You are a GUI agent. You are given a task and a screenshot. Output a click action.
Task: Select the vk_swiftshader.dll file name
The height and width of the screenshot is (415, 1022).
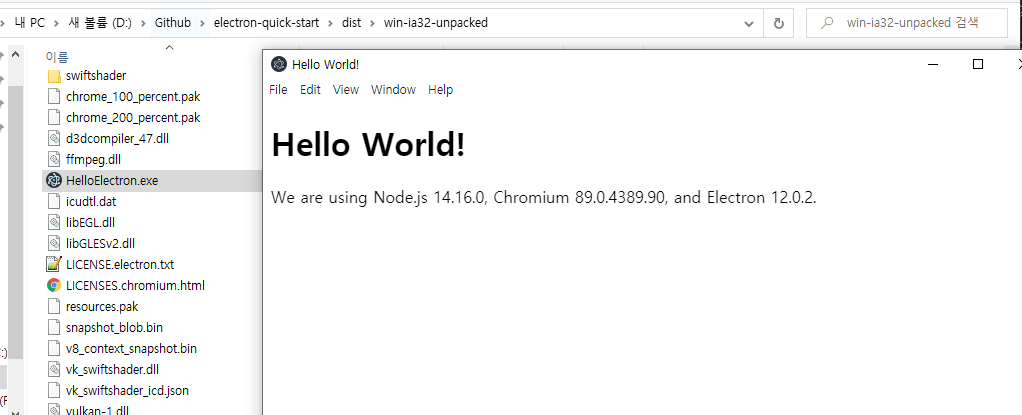click(x=112, y=369)
